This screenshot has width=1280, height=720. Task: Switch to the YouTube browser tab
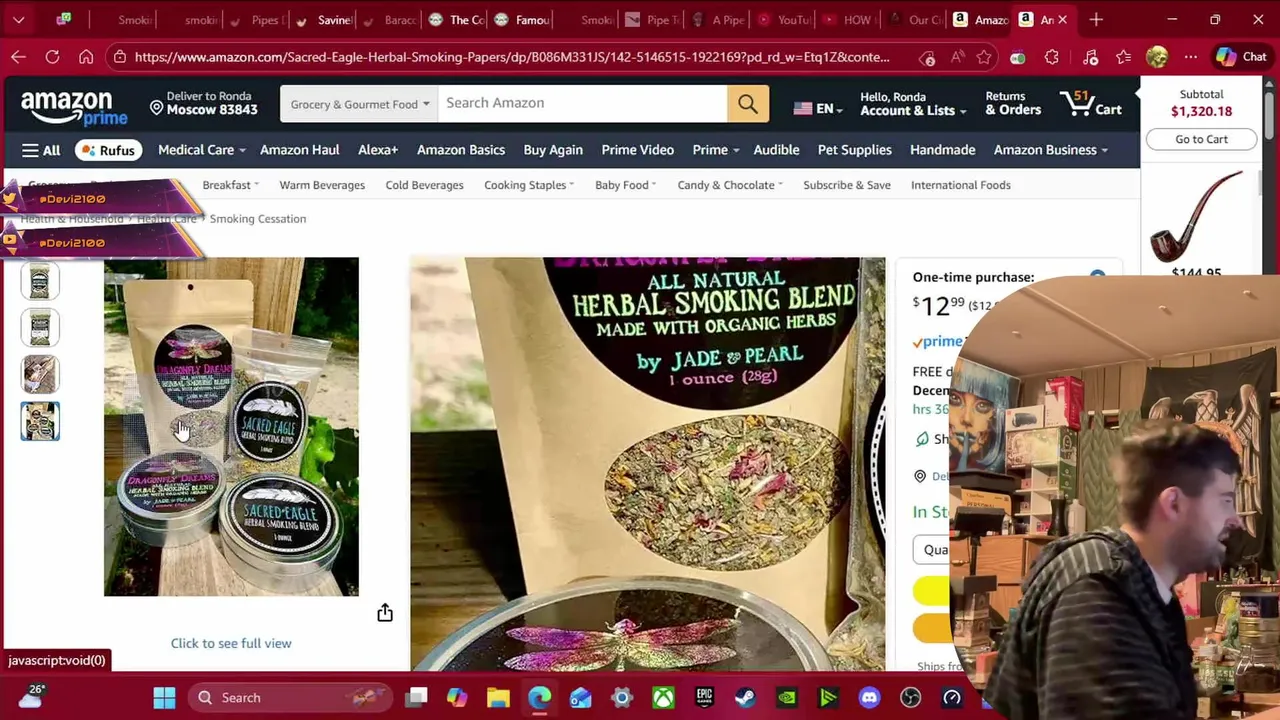click(784, 20)
